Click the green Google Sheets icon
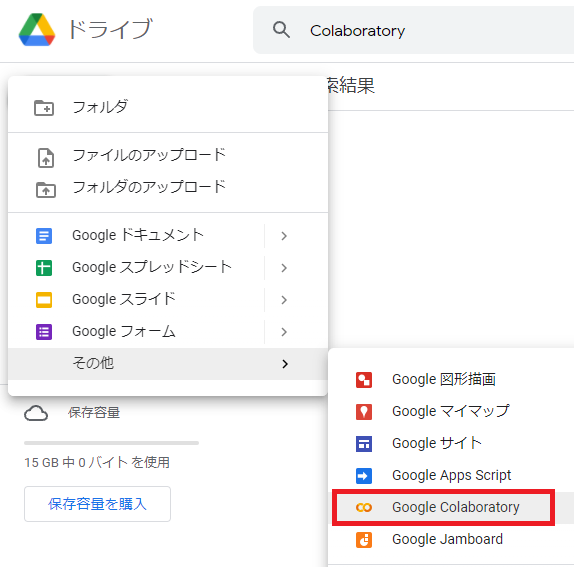This screenshot has height=567, width=574. tap(44, 268)
